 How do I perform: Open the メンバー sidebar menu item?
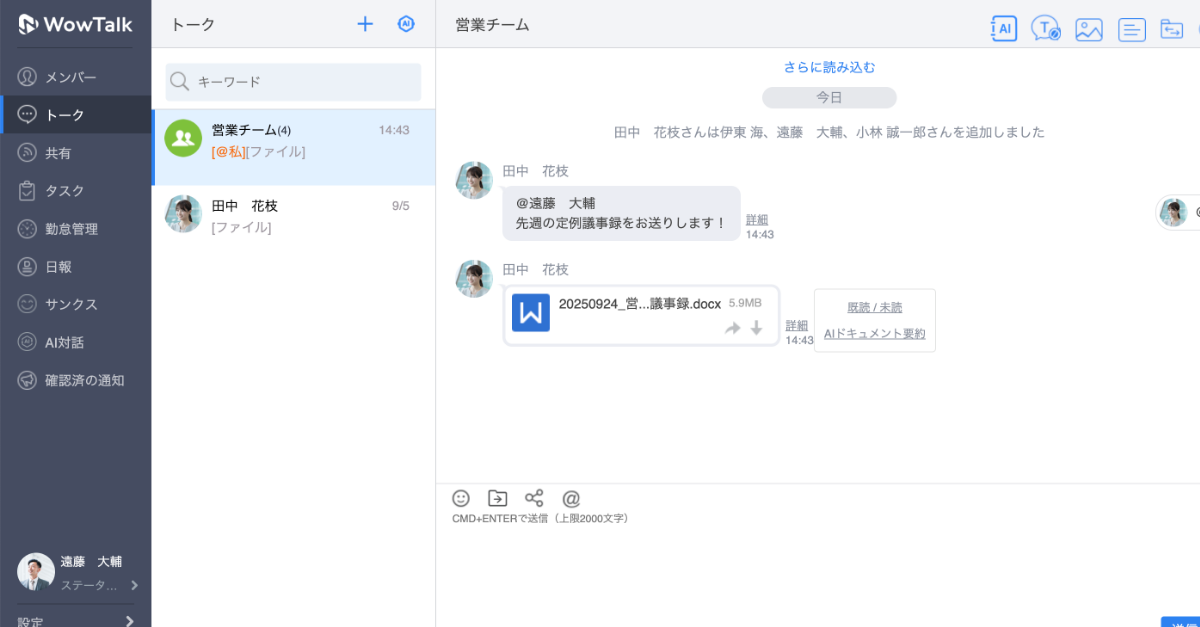(x=70, y=77)
